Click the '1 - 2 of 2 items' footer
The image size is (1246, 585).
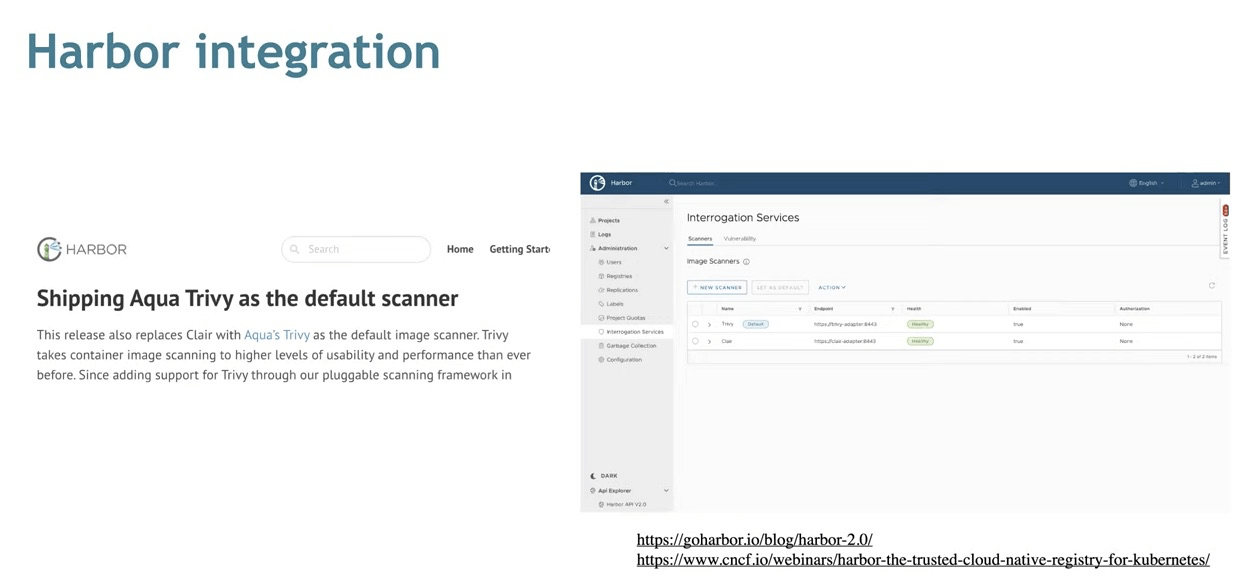click(1202, 356)
